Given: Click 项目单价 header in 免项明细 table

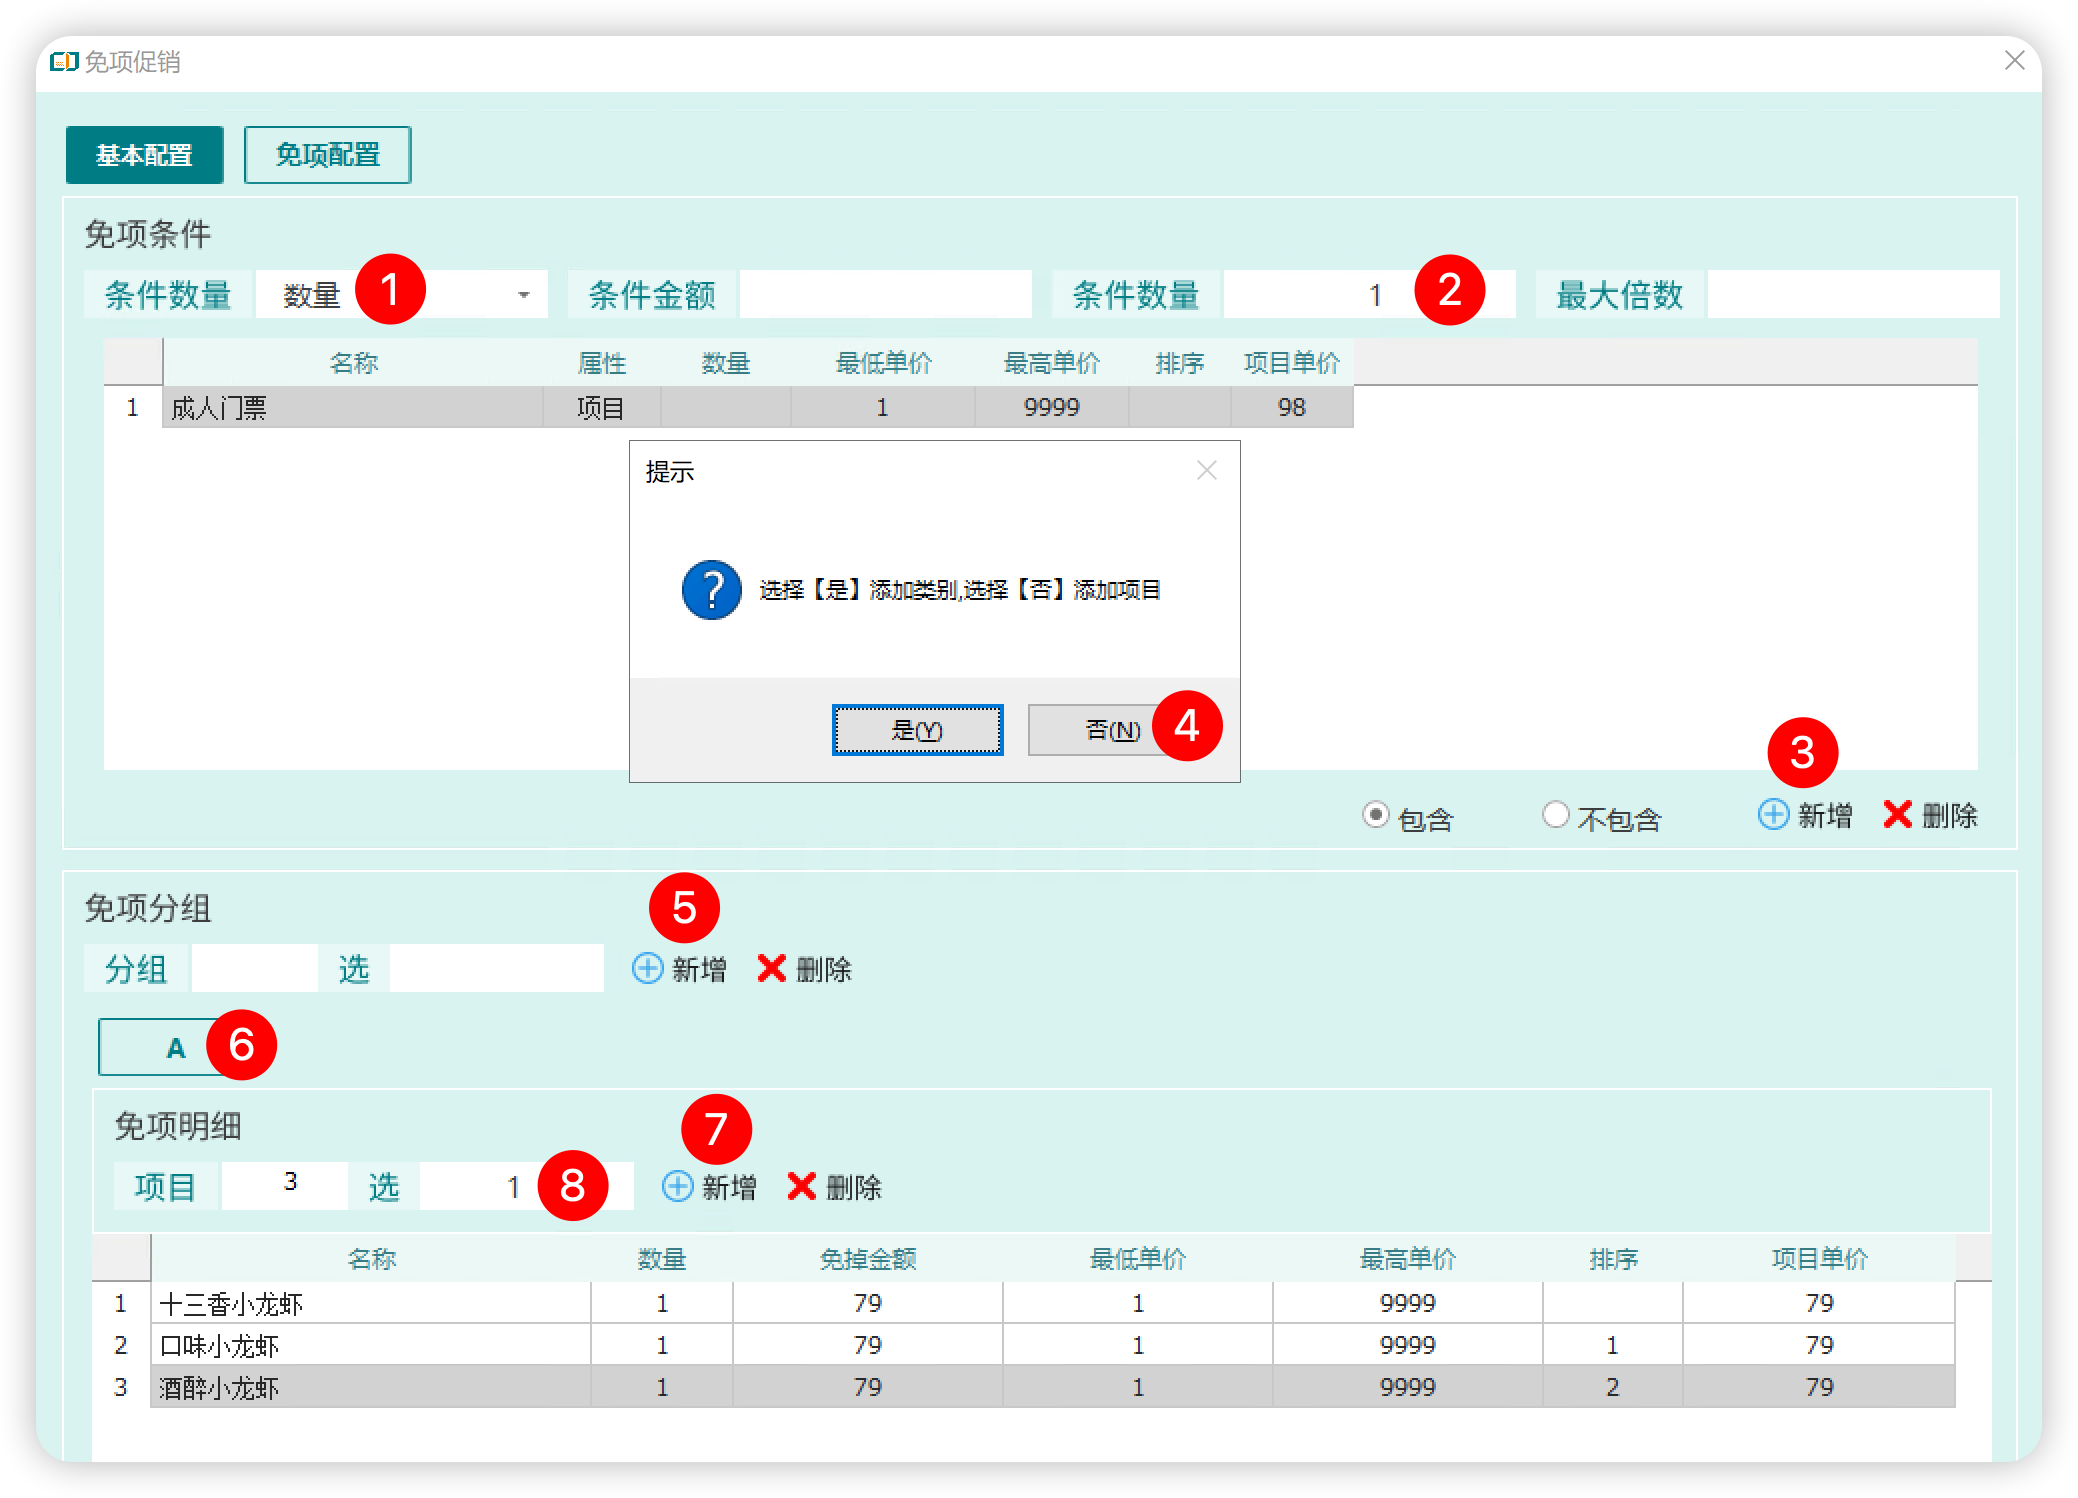Looking at the screenshot, I should tap(1819, 1258).
